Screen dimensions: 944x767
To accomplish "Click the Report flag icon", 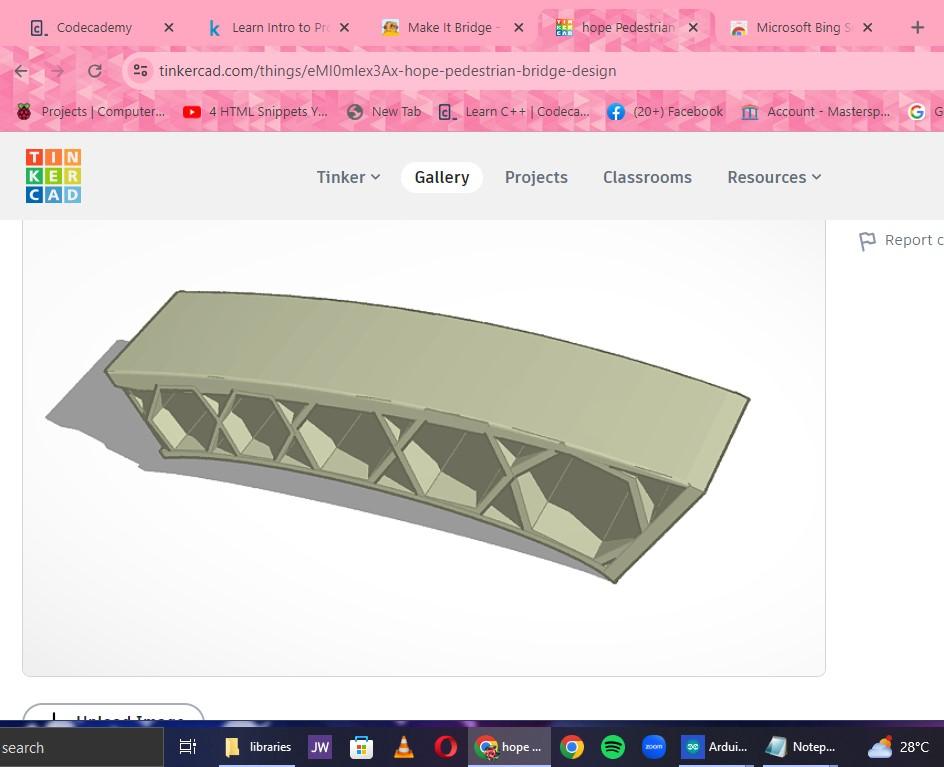I will click(x=867, y=241).
